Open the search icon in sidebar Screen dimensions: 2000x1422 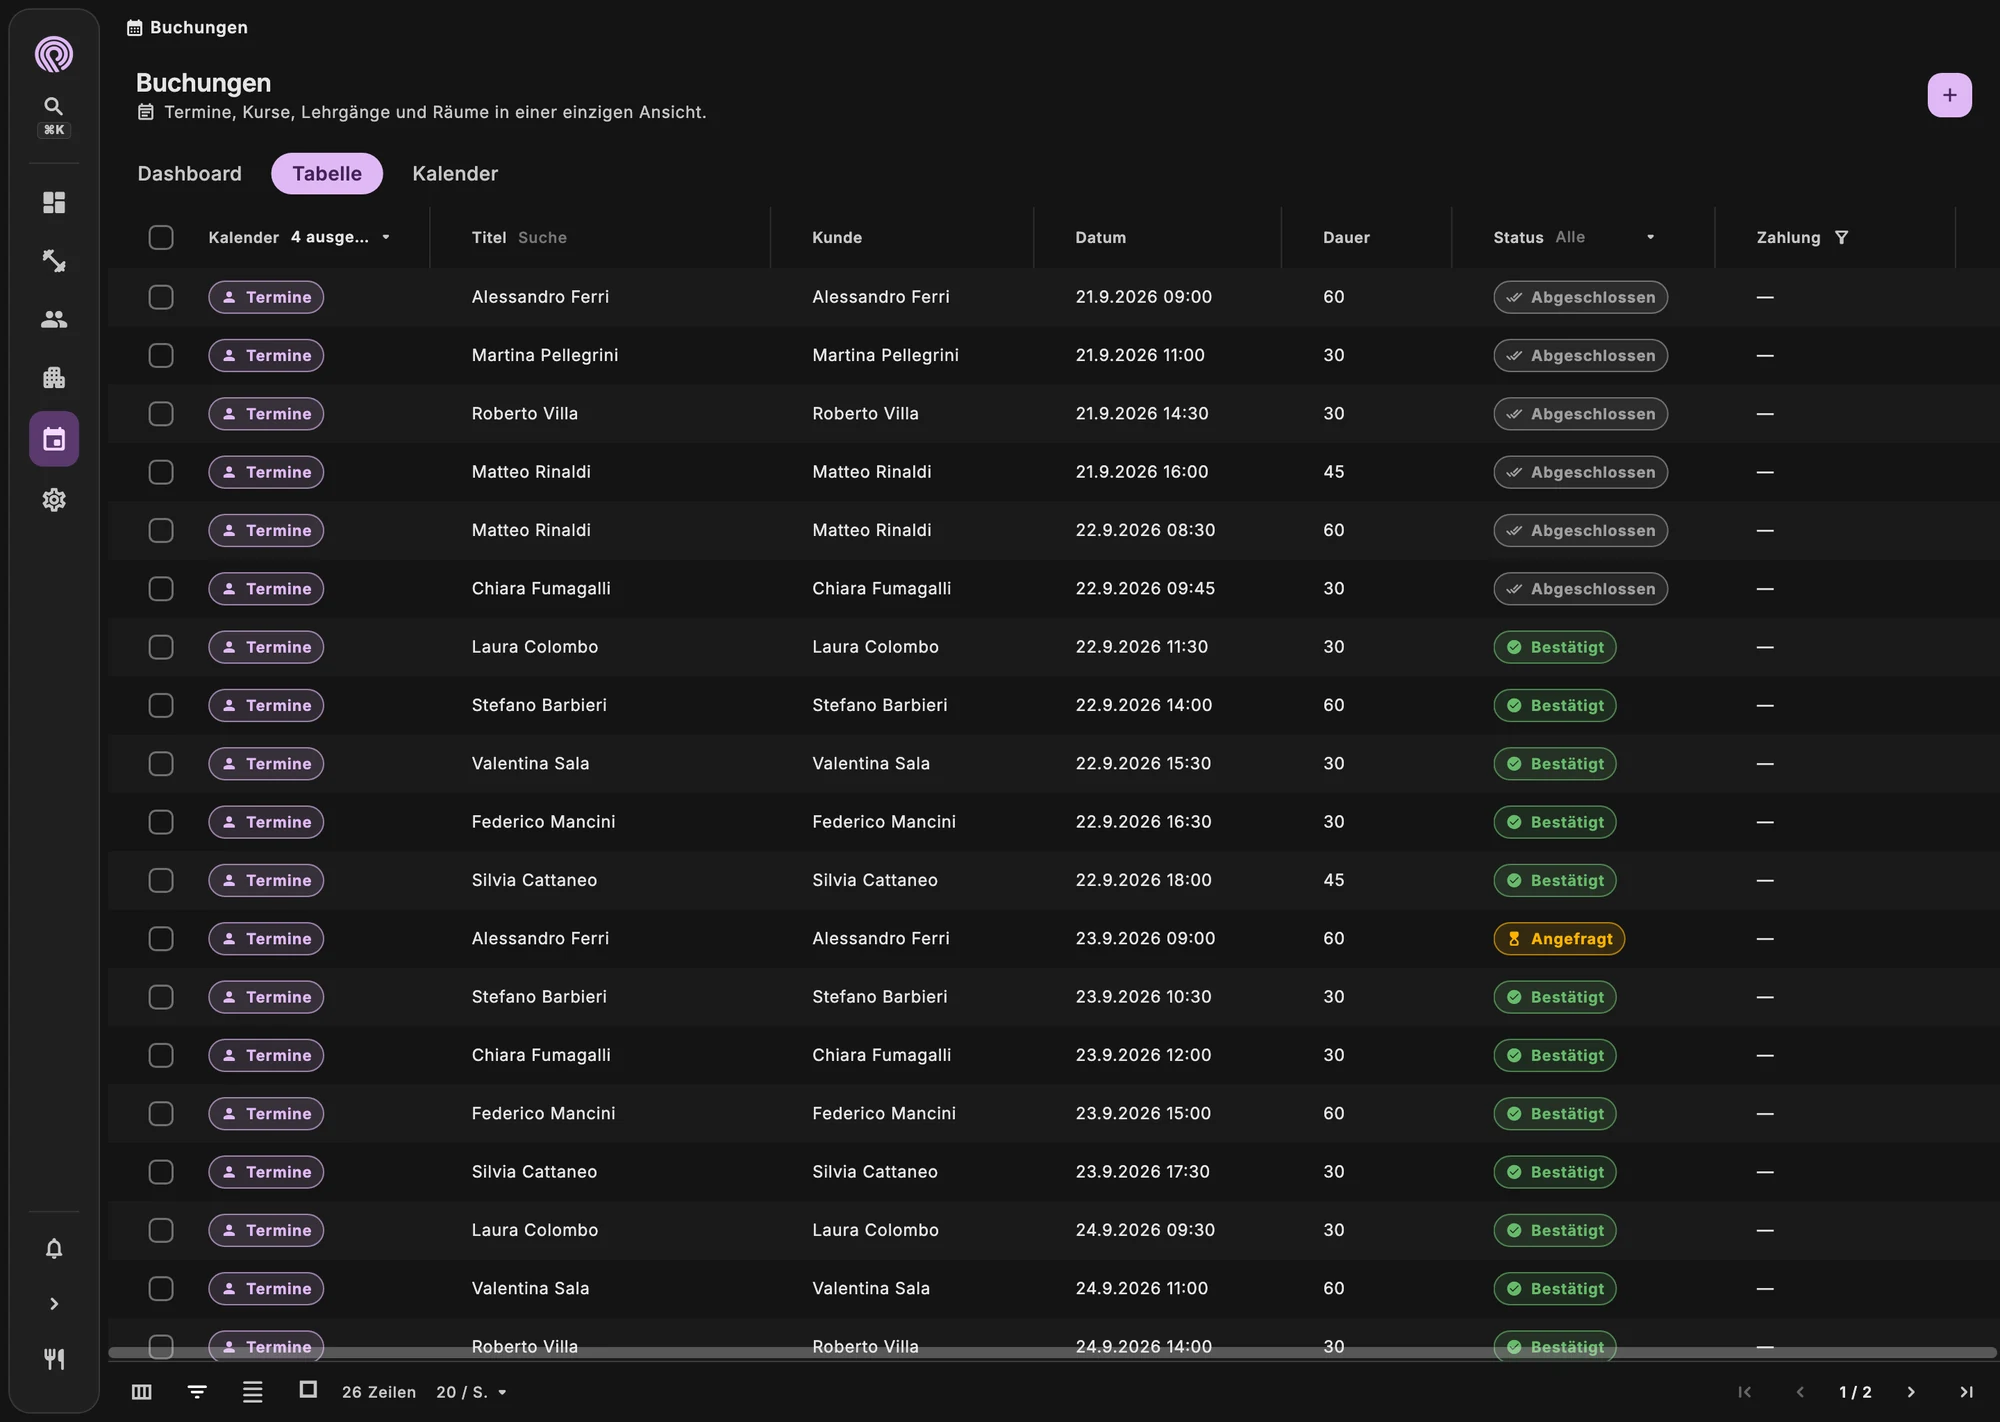(x=54, y=106)
